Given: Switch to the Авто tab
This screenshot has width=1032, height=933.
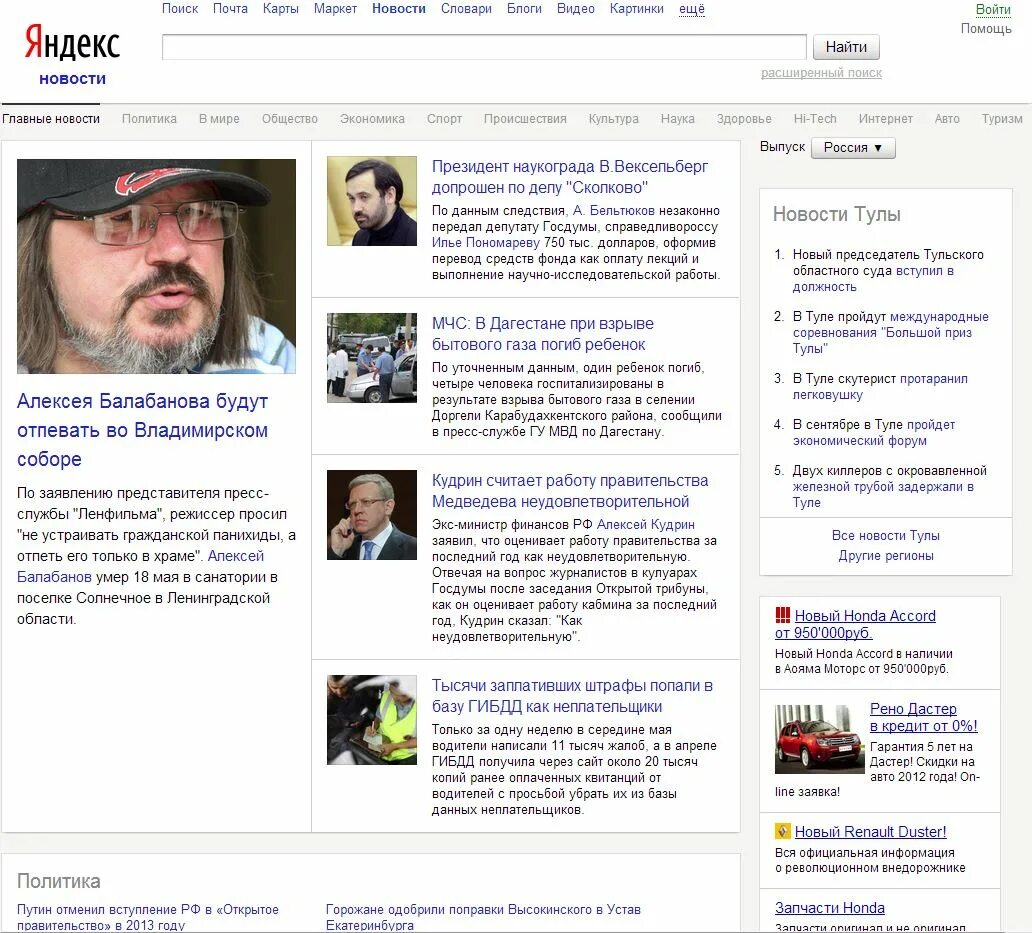Looking at the screenshot, I should point(947,119).
